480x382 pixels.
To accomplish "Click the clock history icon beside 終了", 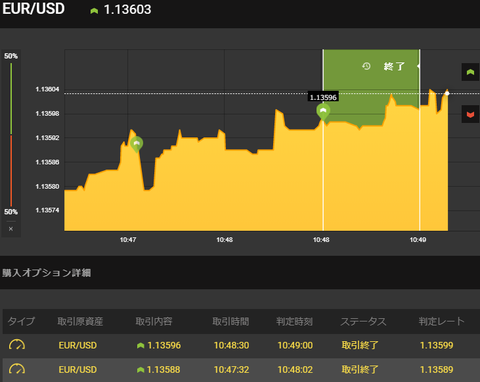I will (x=366, y=66).
